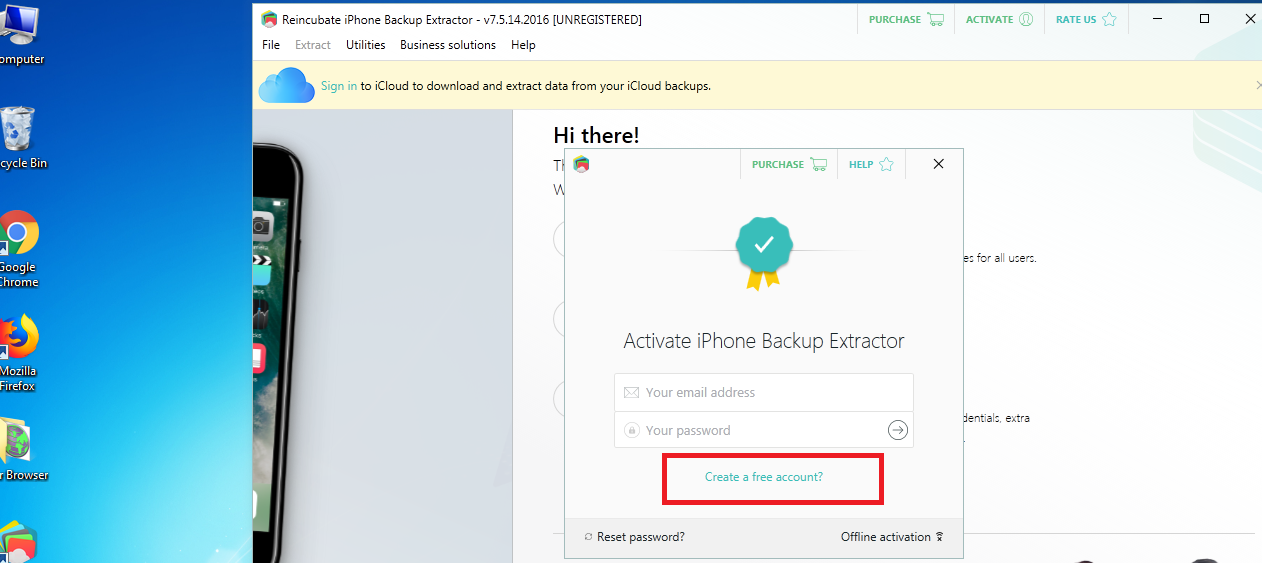Click the Mozilla Firefox desktop icon

point(18,353)
